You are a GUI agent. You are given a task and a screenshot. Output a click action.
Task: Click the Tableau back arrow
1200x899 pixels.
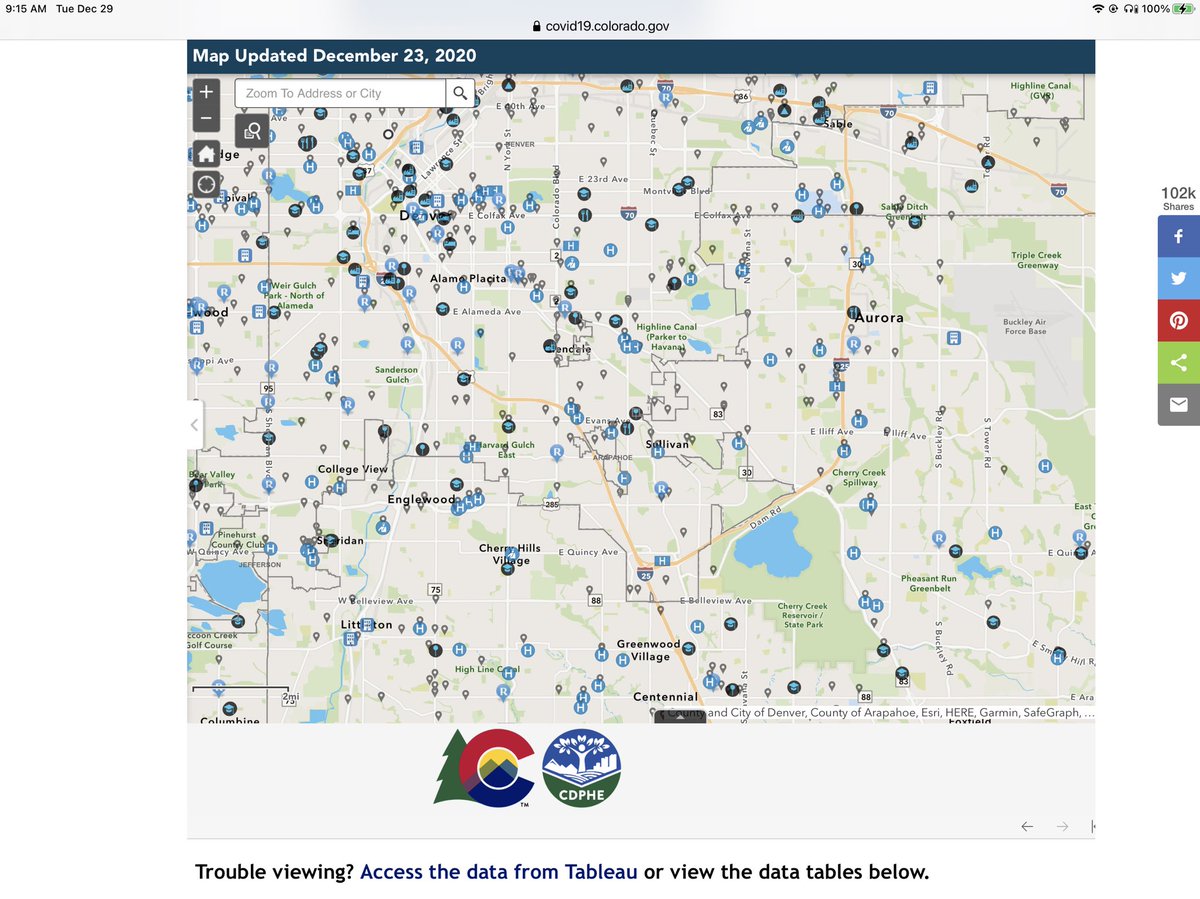[1027, 826]
